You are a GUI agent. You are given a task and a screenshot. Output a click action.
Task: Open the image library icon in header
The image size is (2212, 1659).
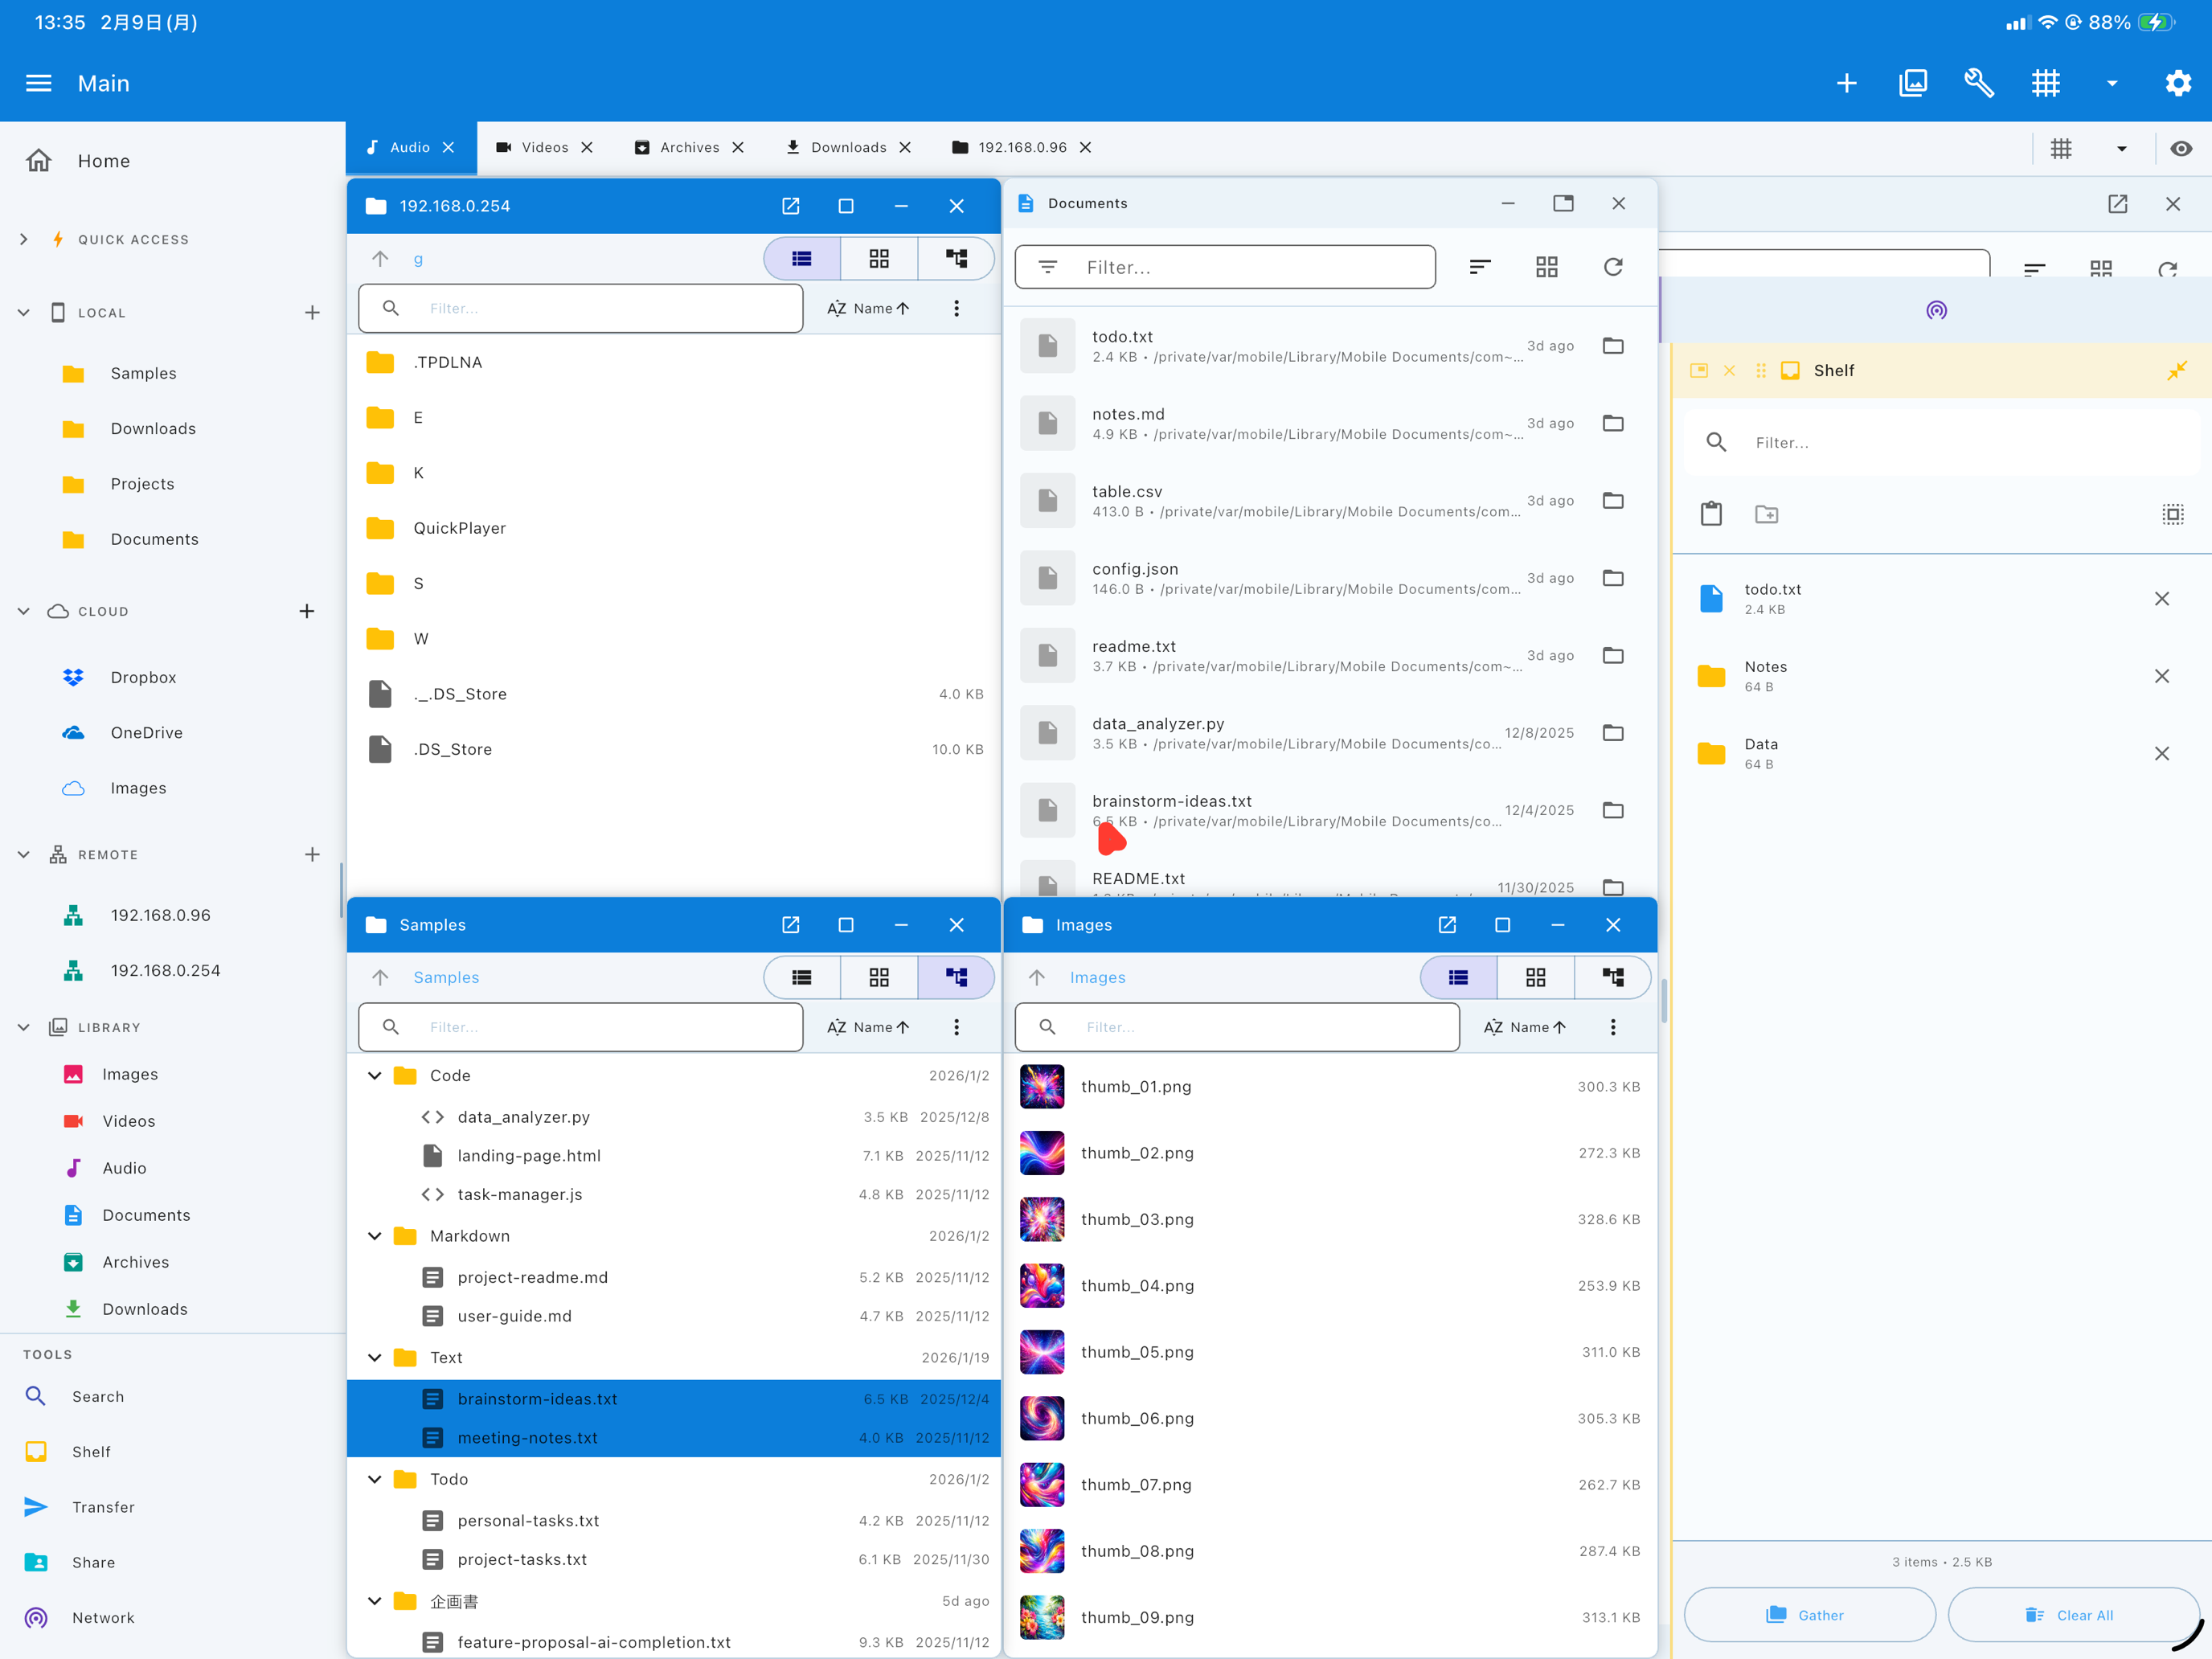click(1912, 83)
